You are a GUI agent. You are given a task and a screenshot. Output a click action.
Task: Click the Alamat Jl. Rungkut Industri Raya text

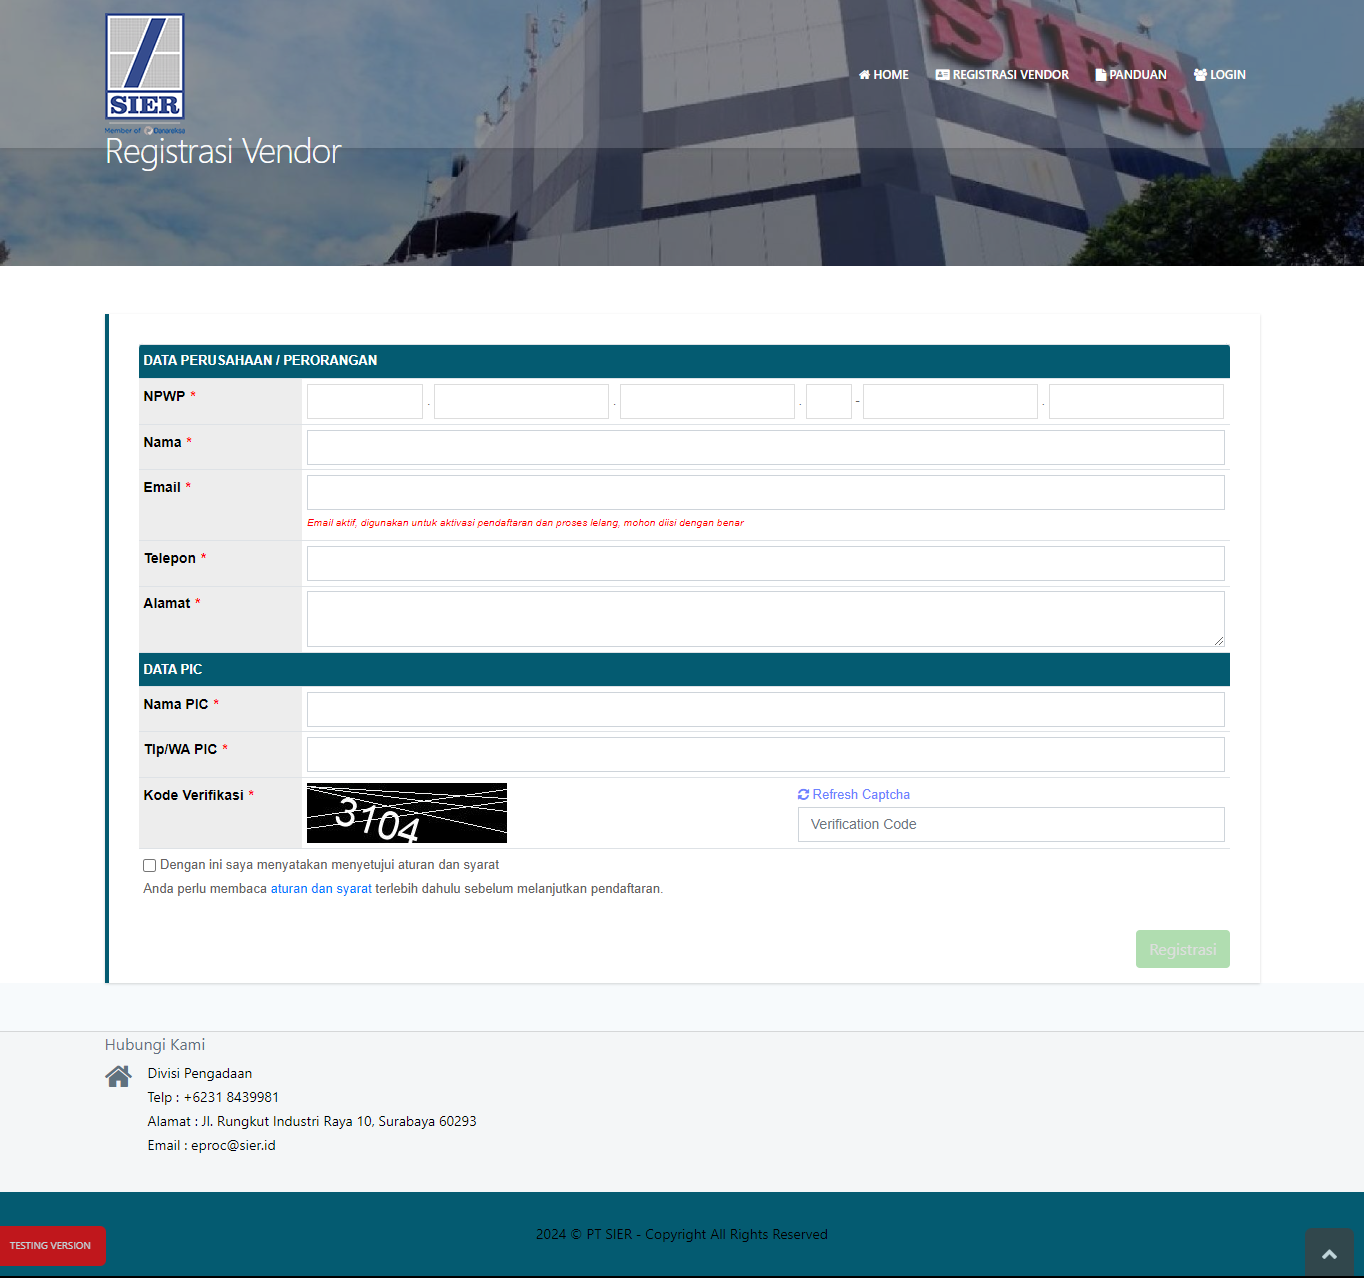[312, 1122]
